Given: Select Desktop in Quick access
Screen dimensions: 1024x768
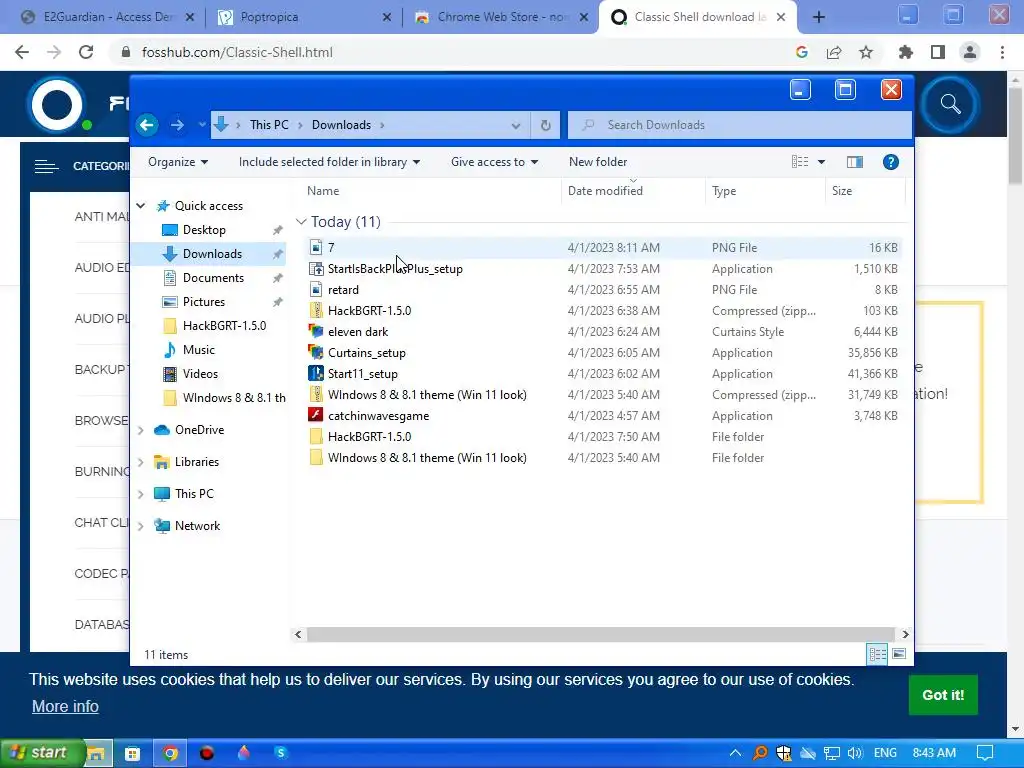Looking at the screenshot, I should tap(204, 230).
